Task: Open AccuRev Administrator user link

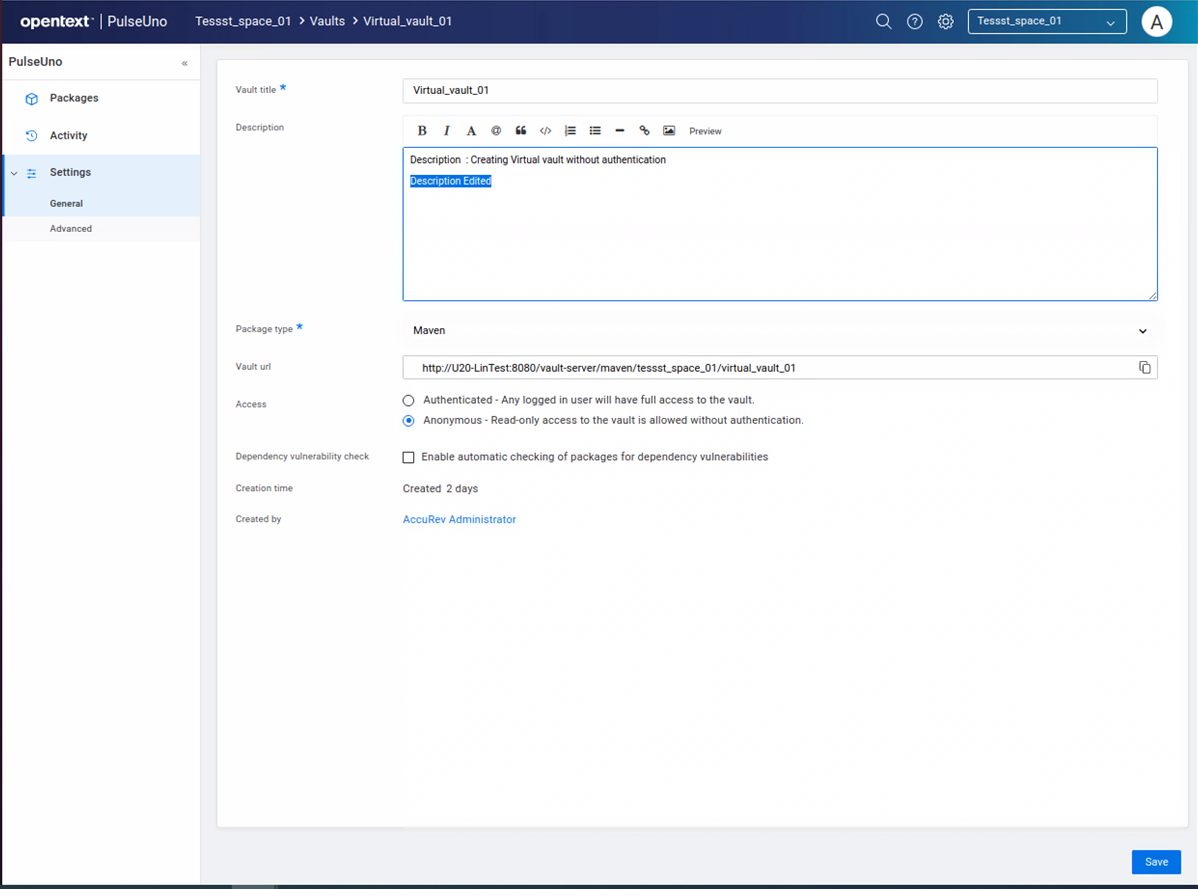Action: tap(459, 520)
